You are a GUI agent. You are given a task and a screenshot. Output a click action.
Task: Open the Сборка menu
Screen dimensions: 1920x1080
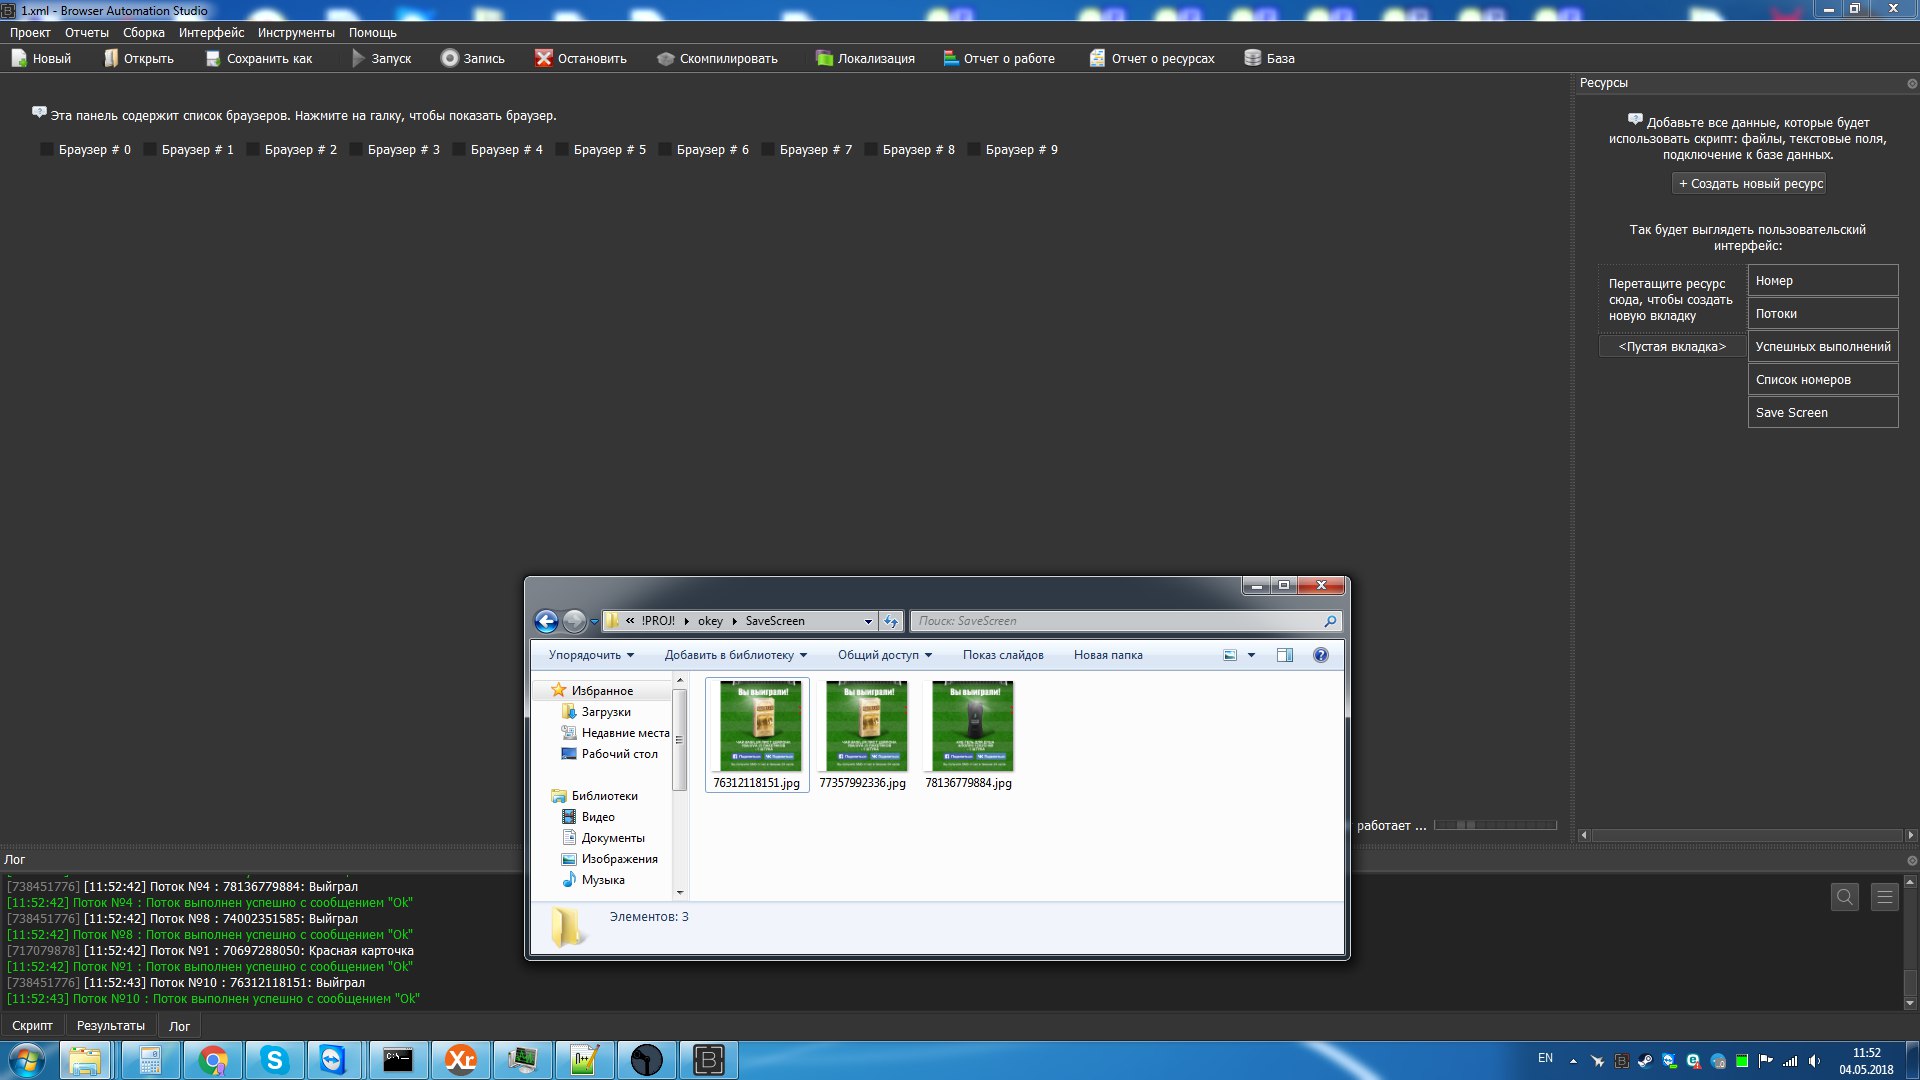point(144,32)
